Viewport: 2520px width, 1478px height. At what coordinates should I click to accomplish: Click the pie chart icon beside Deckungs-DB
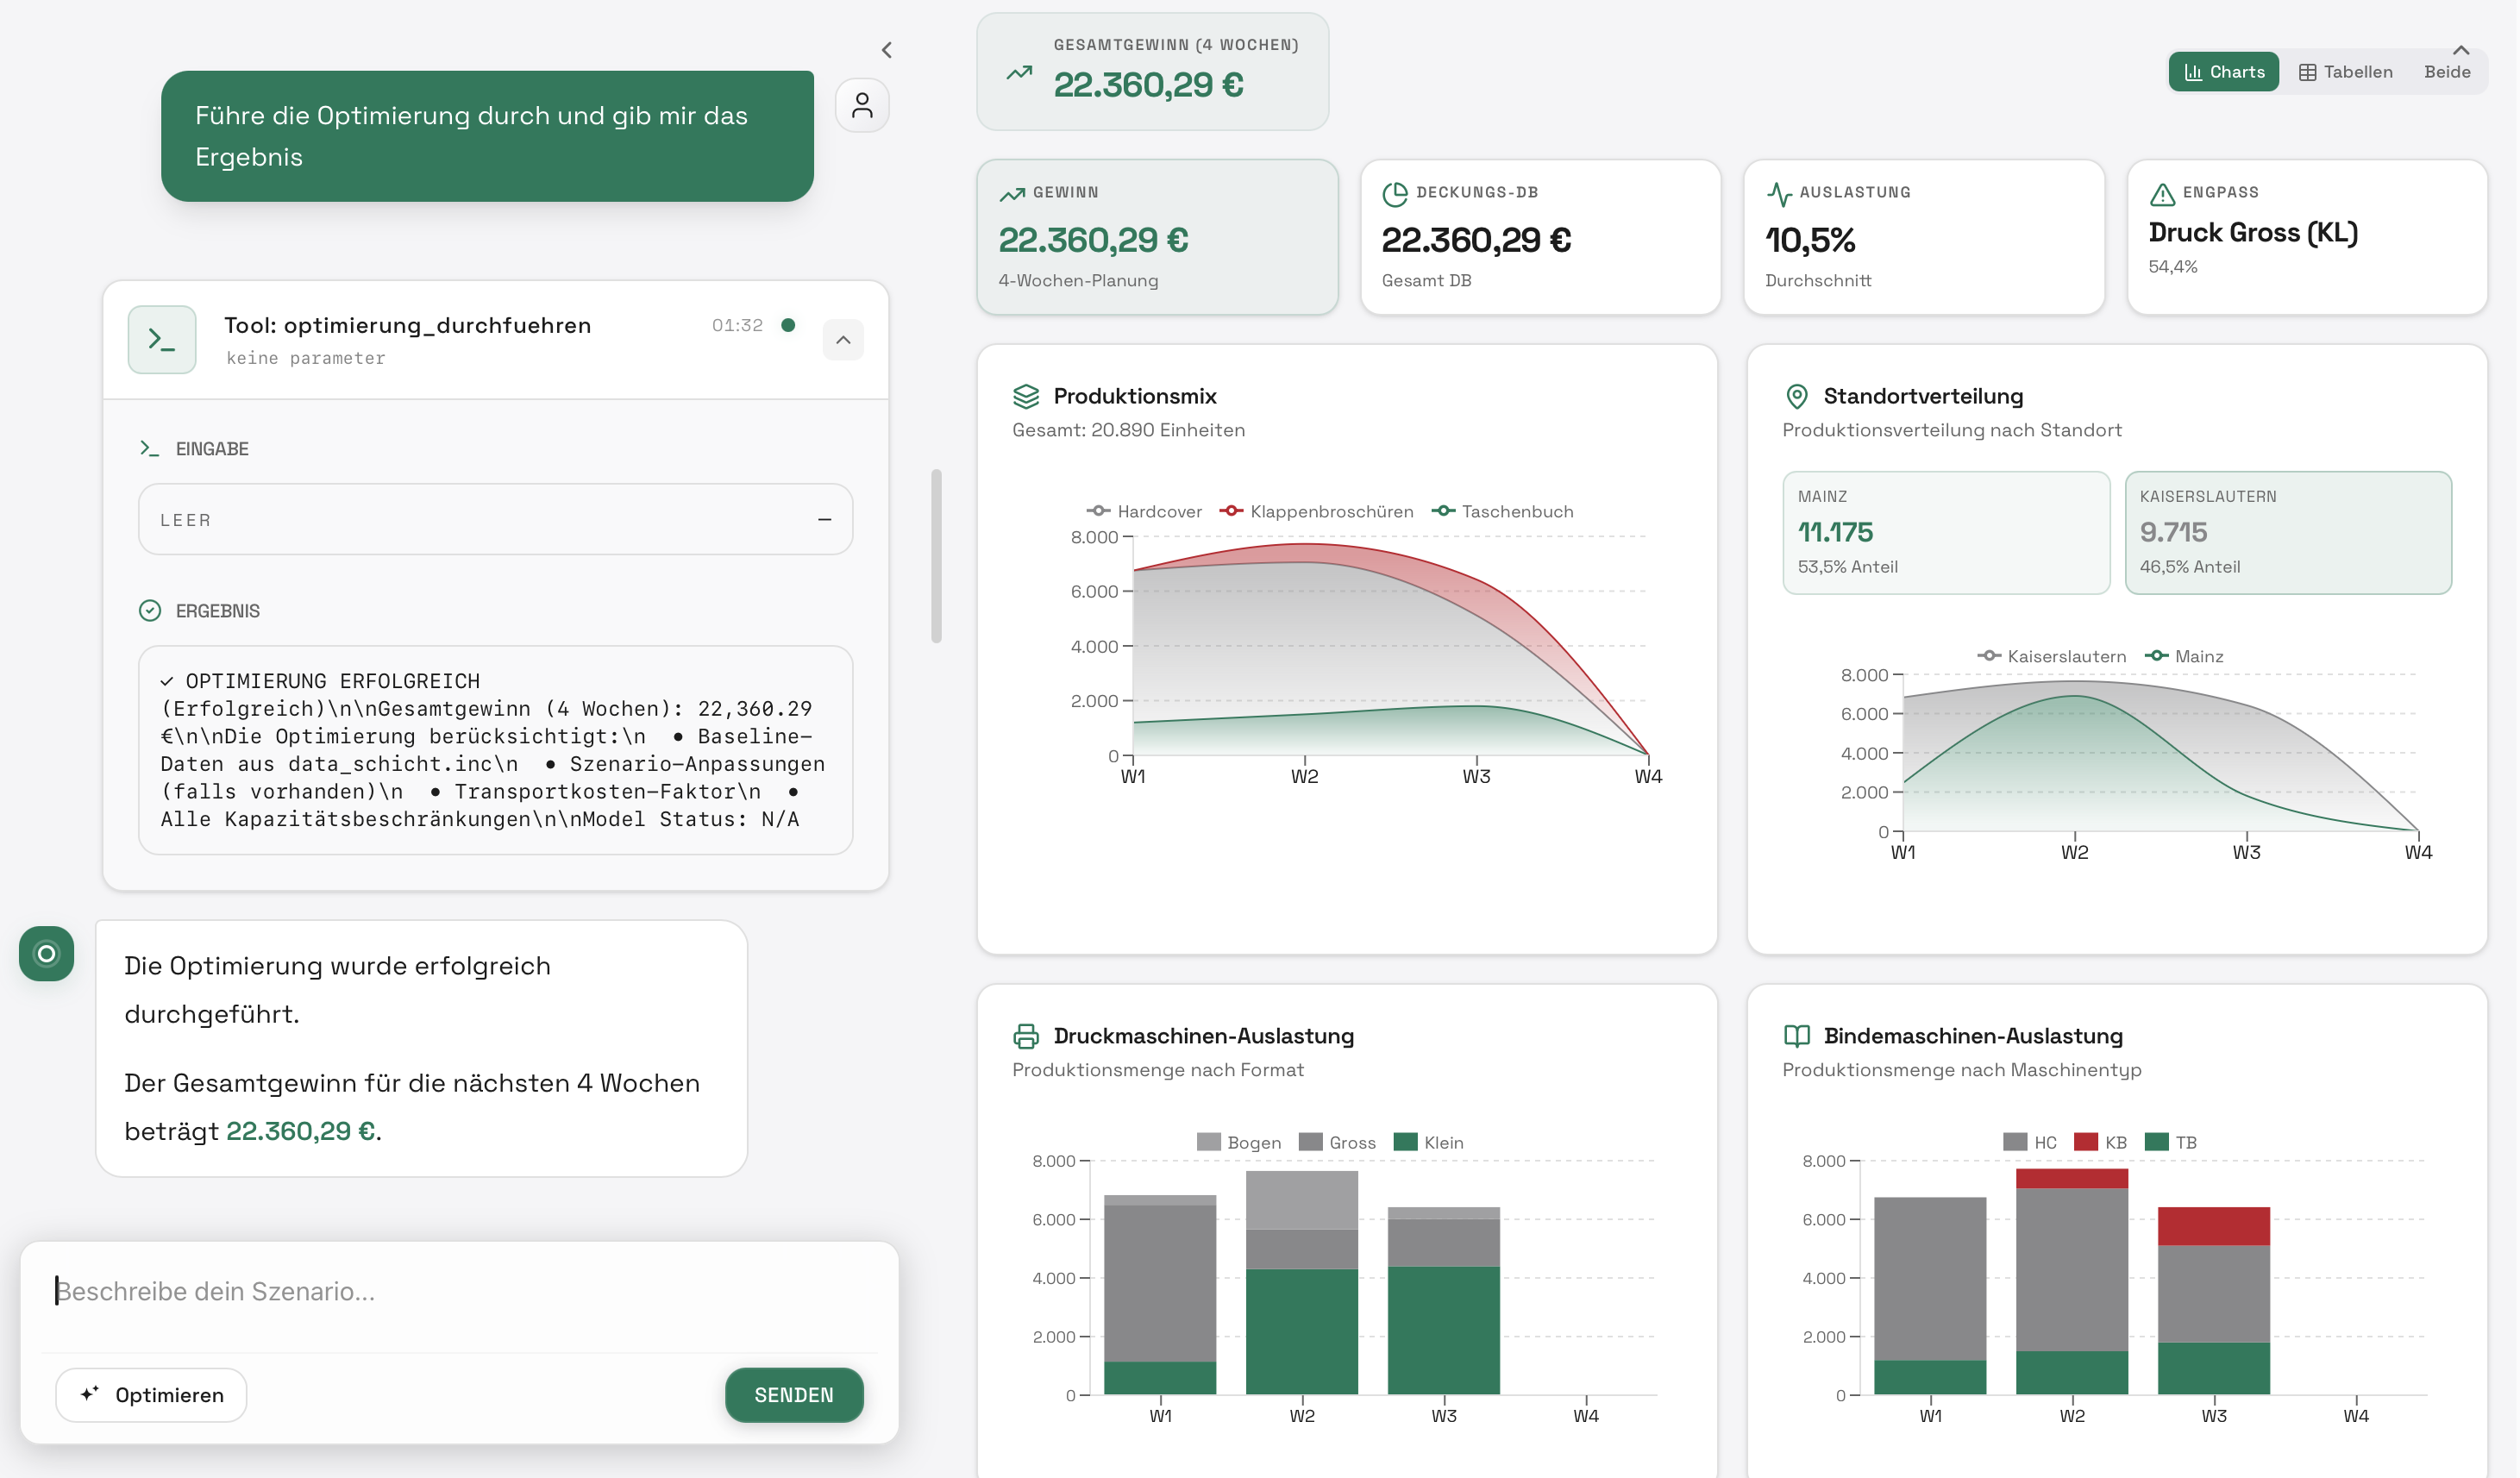[x=1394, y=193]
